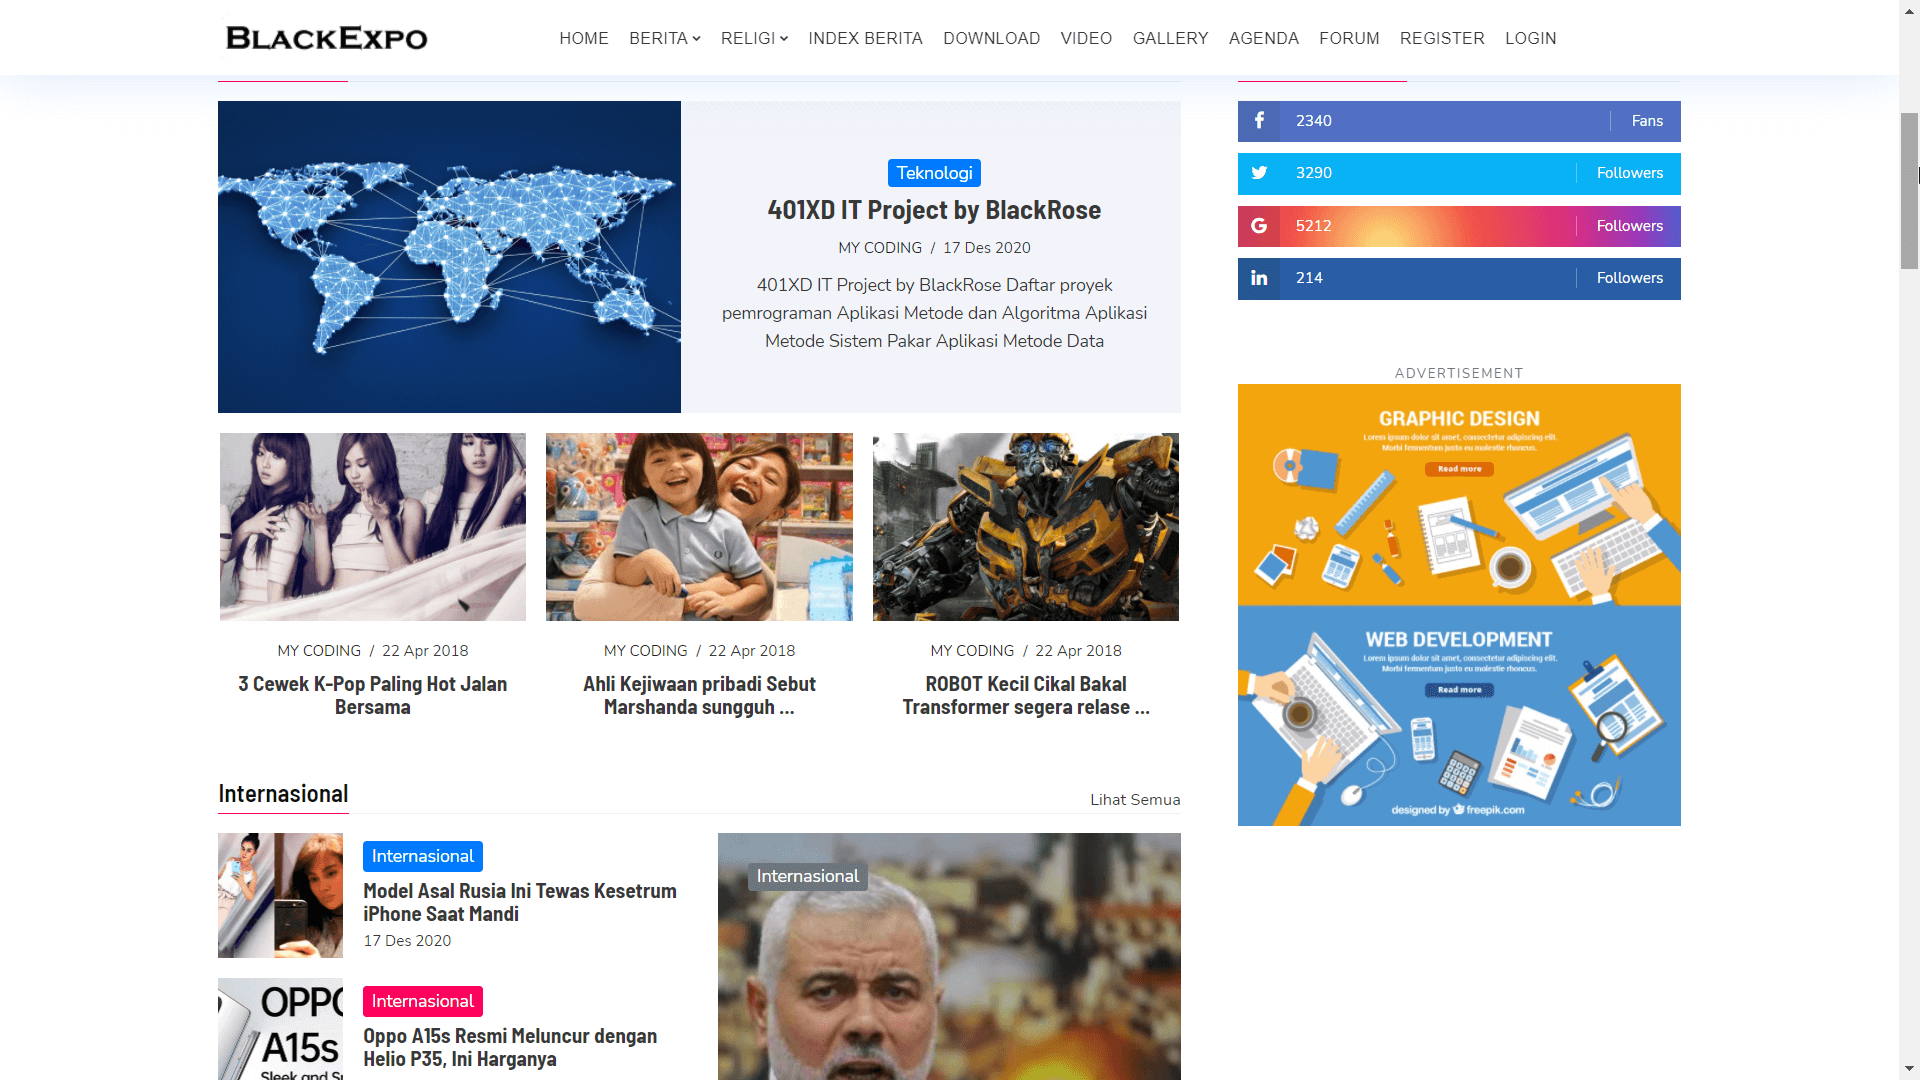Open the K-Pop article thumbnail
Viewport: 1920px width, 1080px height.
pos(373,527)
